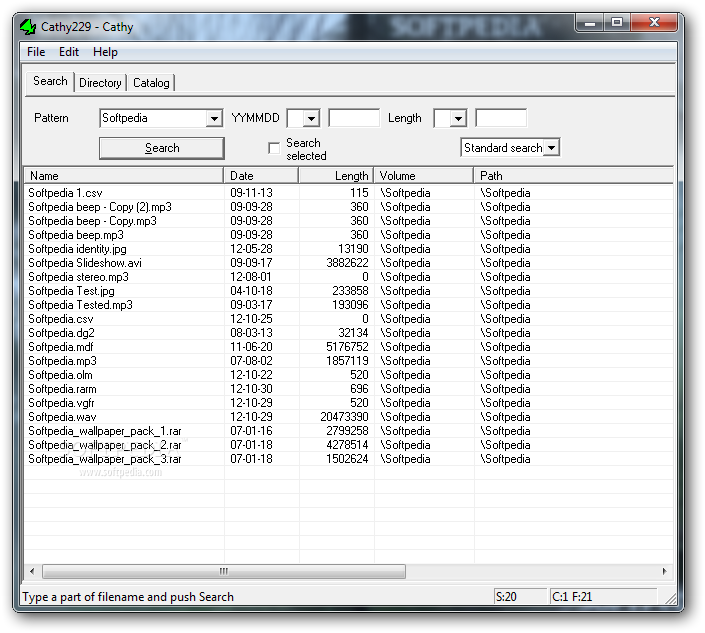Select the row Softpedia identity.jpg
This screenshot has width=705, height=633.
pos(349,249)
